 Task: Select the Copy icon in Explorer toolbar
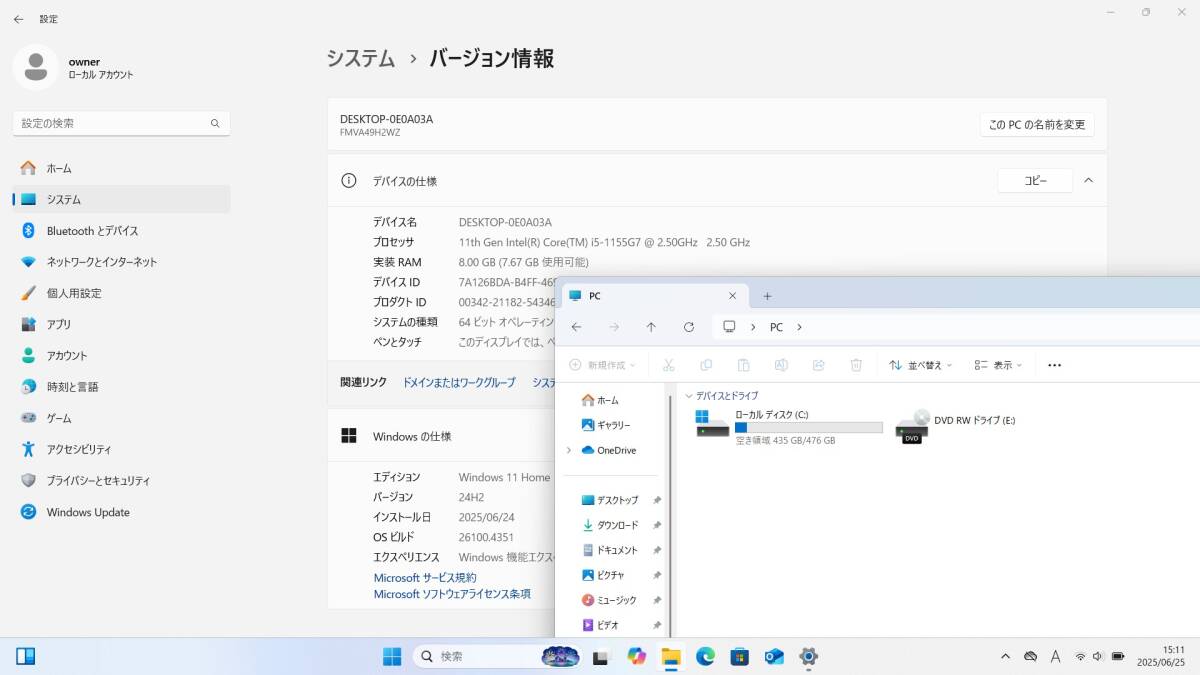pos(706,365)
